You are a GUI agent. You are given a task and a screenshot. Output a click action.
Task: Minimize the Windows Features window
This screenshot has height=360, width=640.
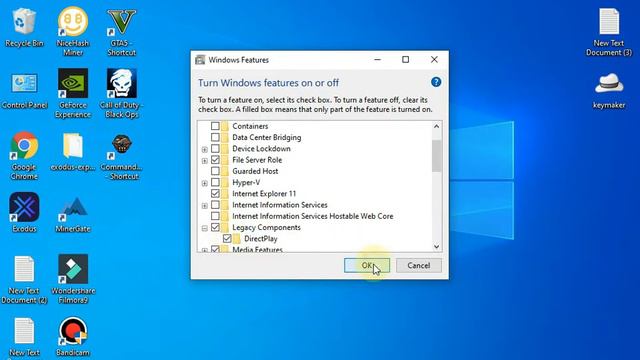point(378,60)
